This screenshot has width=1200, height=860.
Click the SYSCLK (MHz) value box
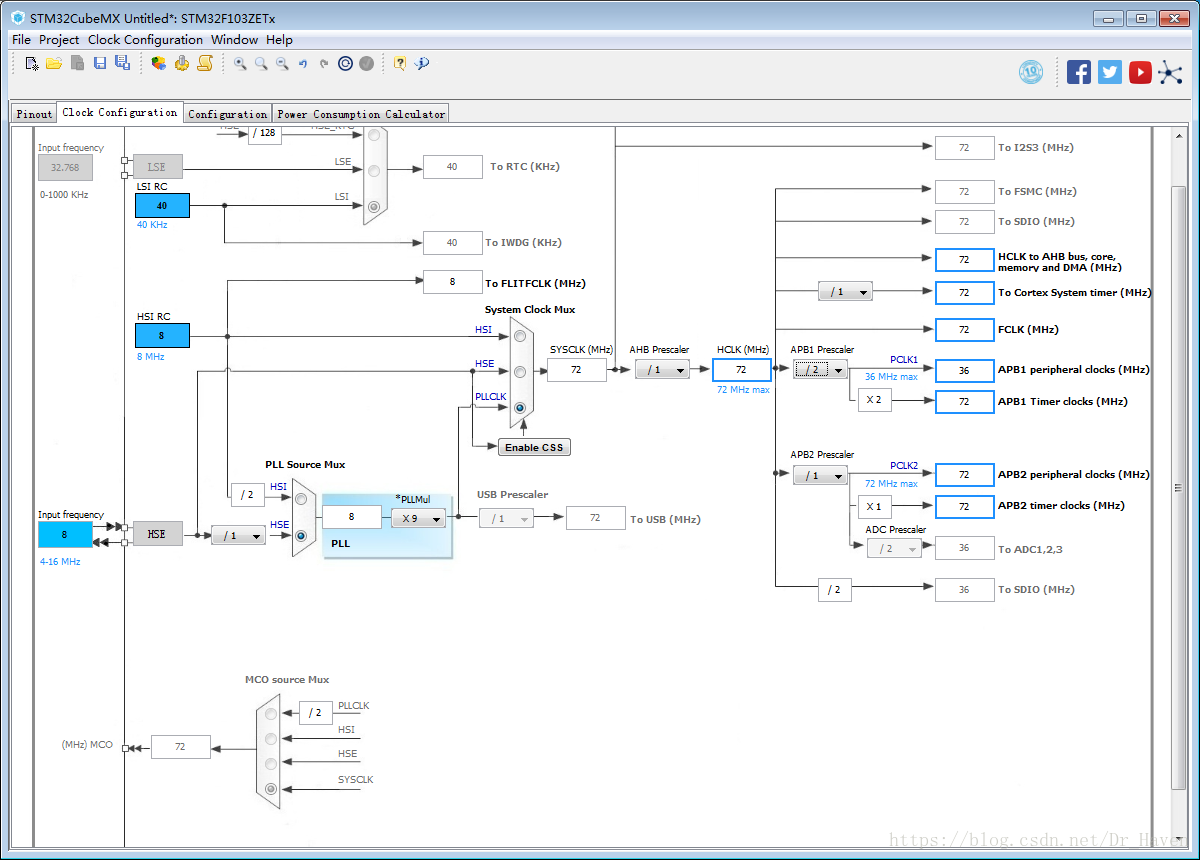click(577, 369)
